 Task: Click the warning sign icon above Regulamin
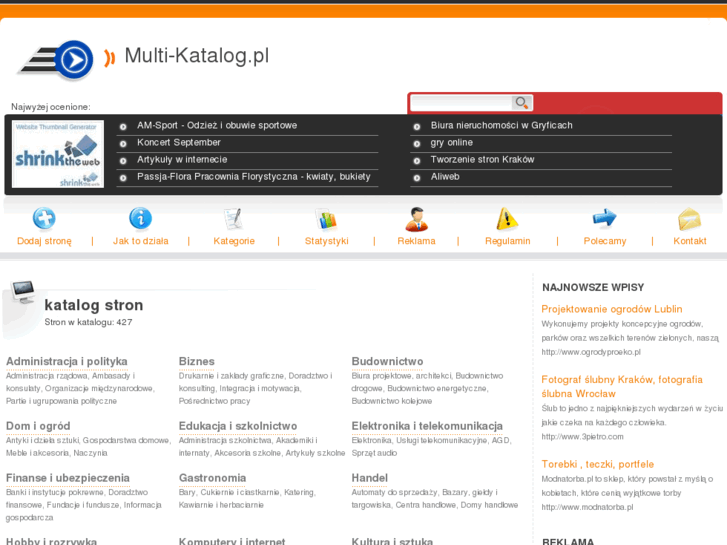coord(507,219)
